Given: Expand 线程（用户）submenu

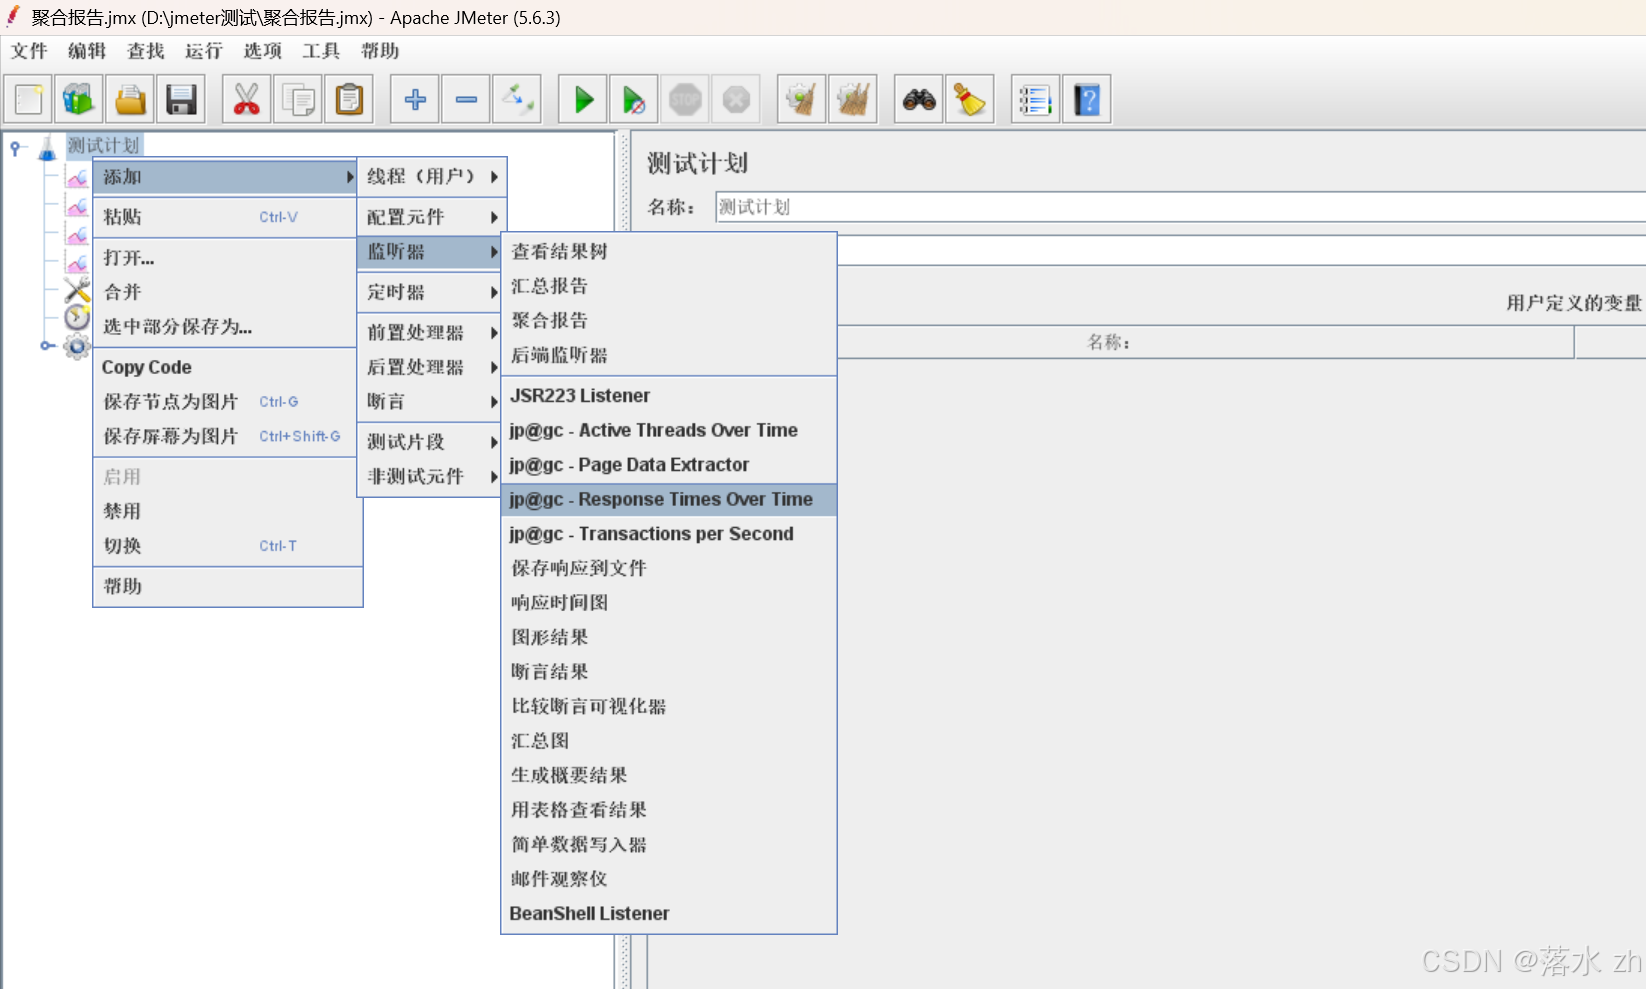Looking at the screenshot, I should (x=432, y=176).
